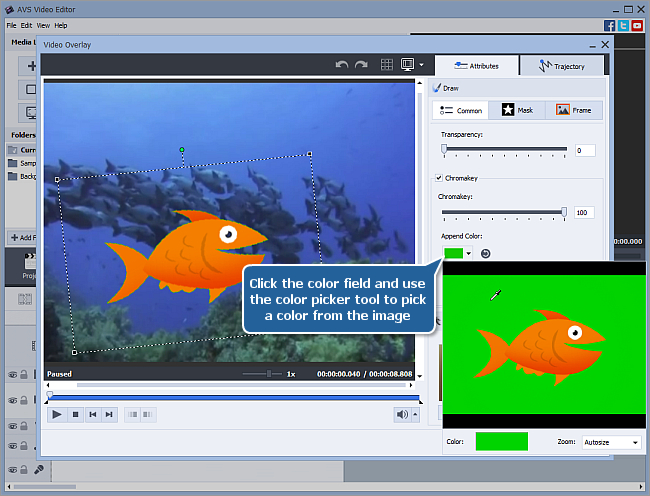Click the green rotation handle of overlay
The width and height of the screenshot is (650, 496).
(182, 150)
